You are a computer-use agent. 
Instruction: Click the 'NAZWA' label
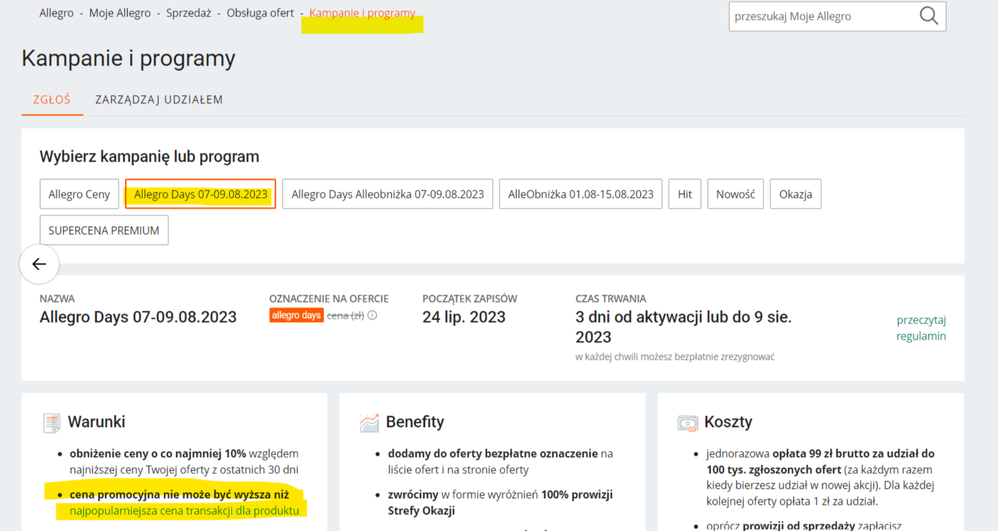click(x=57, y=299)
